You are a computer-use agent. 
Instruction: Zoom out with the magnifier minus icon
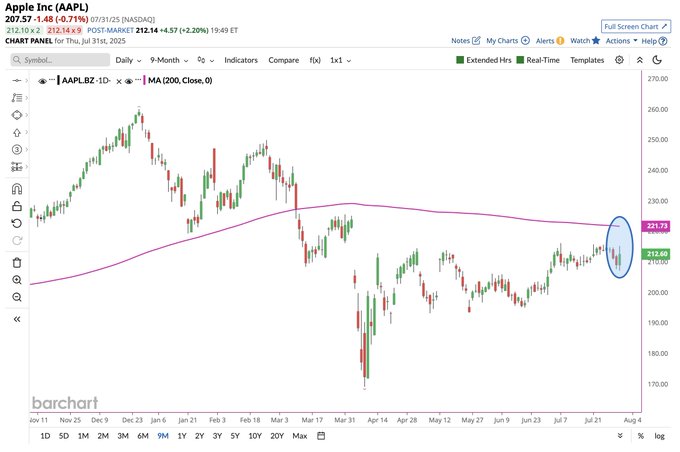(x=17, y=298)
